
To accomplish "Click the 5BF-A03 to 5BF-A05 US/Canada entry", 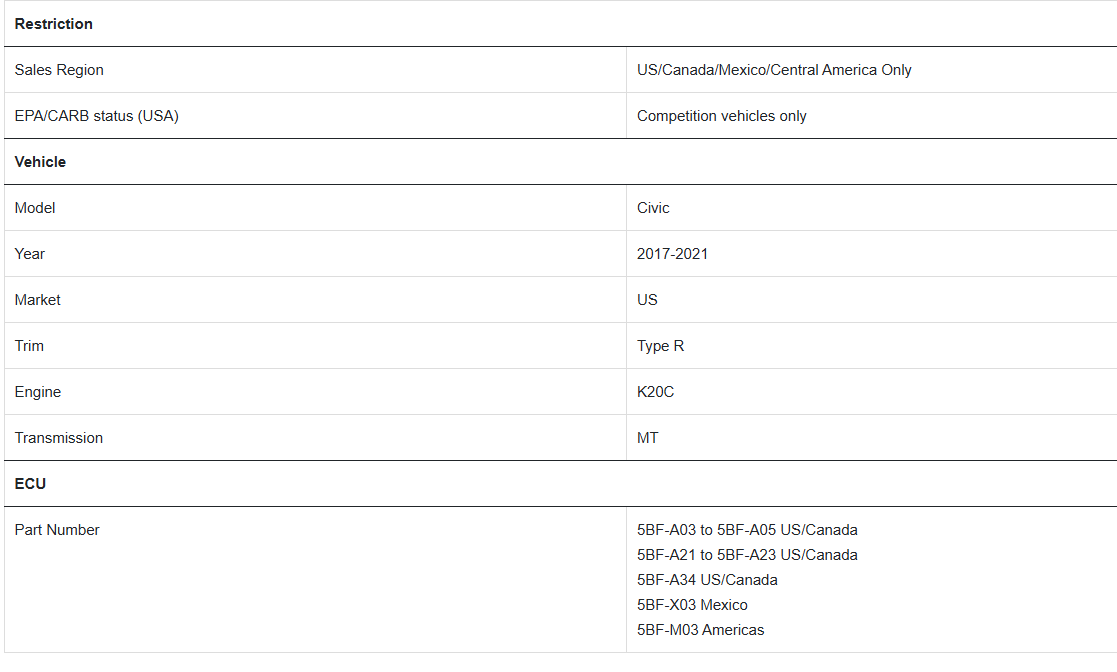I will (x=747, y=529).
